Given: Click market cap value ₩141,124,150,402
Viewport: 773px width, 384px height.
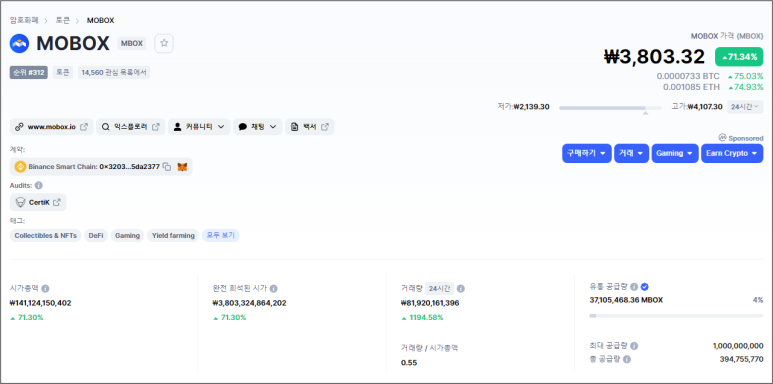Looking at the screenshot, I should [40, 303].
